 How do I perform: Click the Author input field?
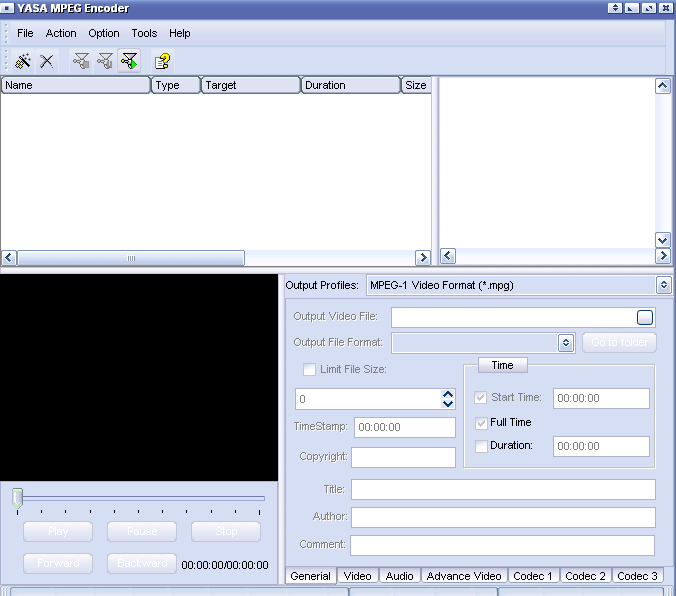[504, 517]
